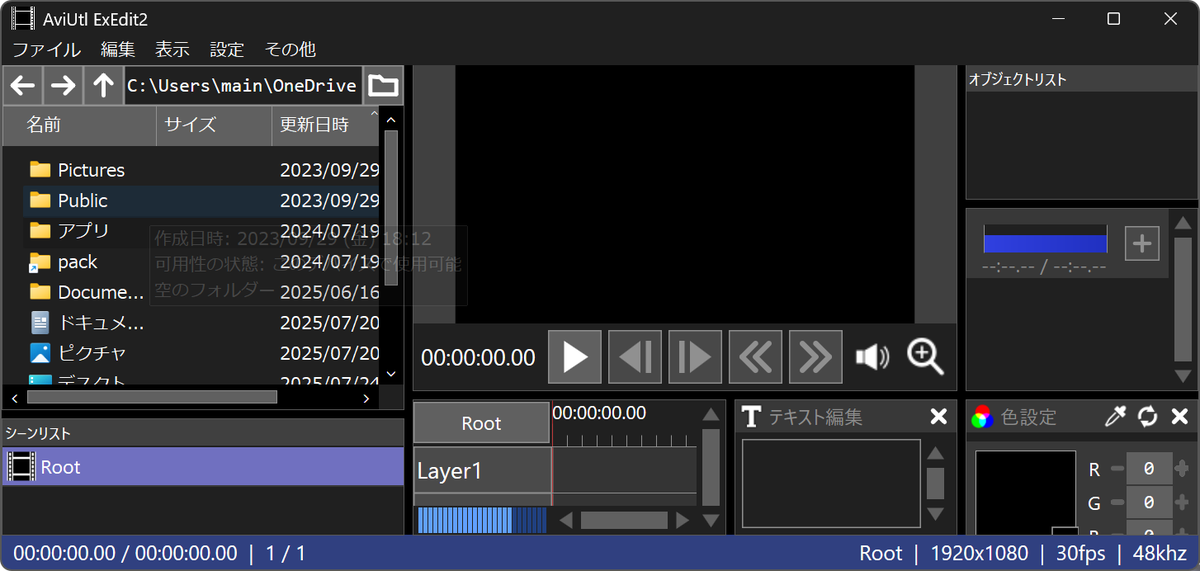Viewport: 1200px width, 571px height.
Task: Select the Root scene in シーンリスト
Action: click(203, 467)
